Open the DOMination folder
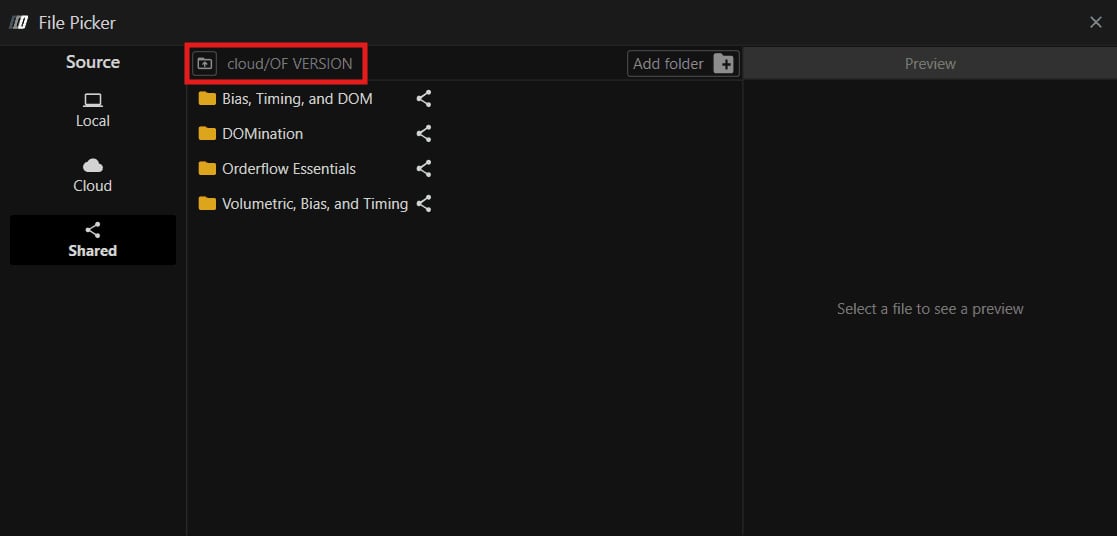This screenshot has width=1117, height=536. [x=251, y=133]
